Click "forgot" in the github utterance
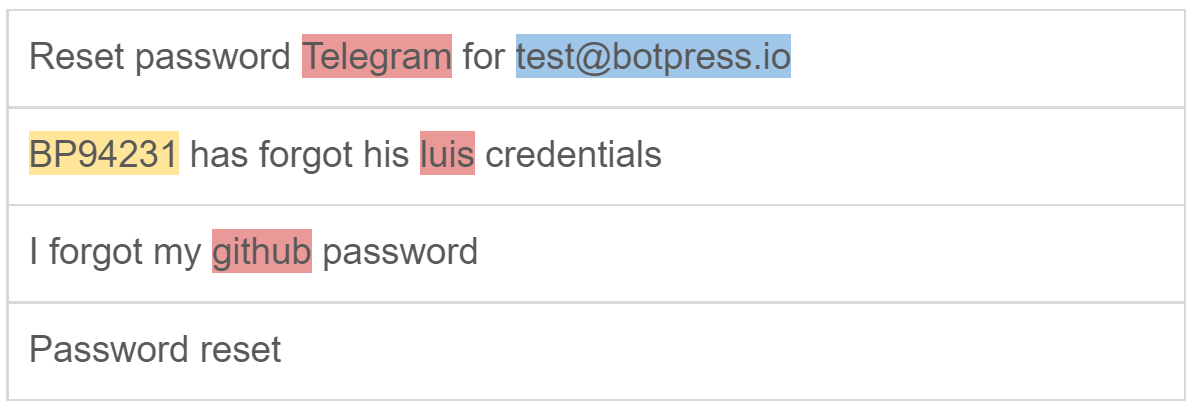 pos(95,252)
